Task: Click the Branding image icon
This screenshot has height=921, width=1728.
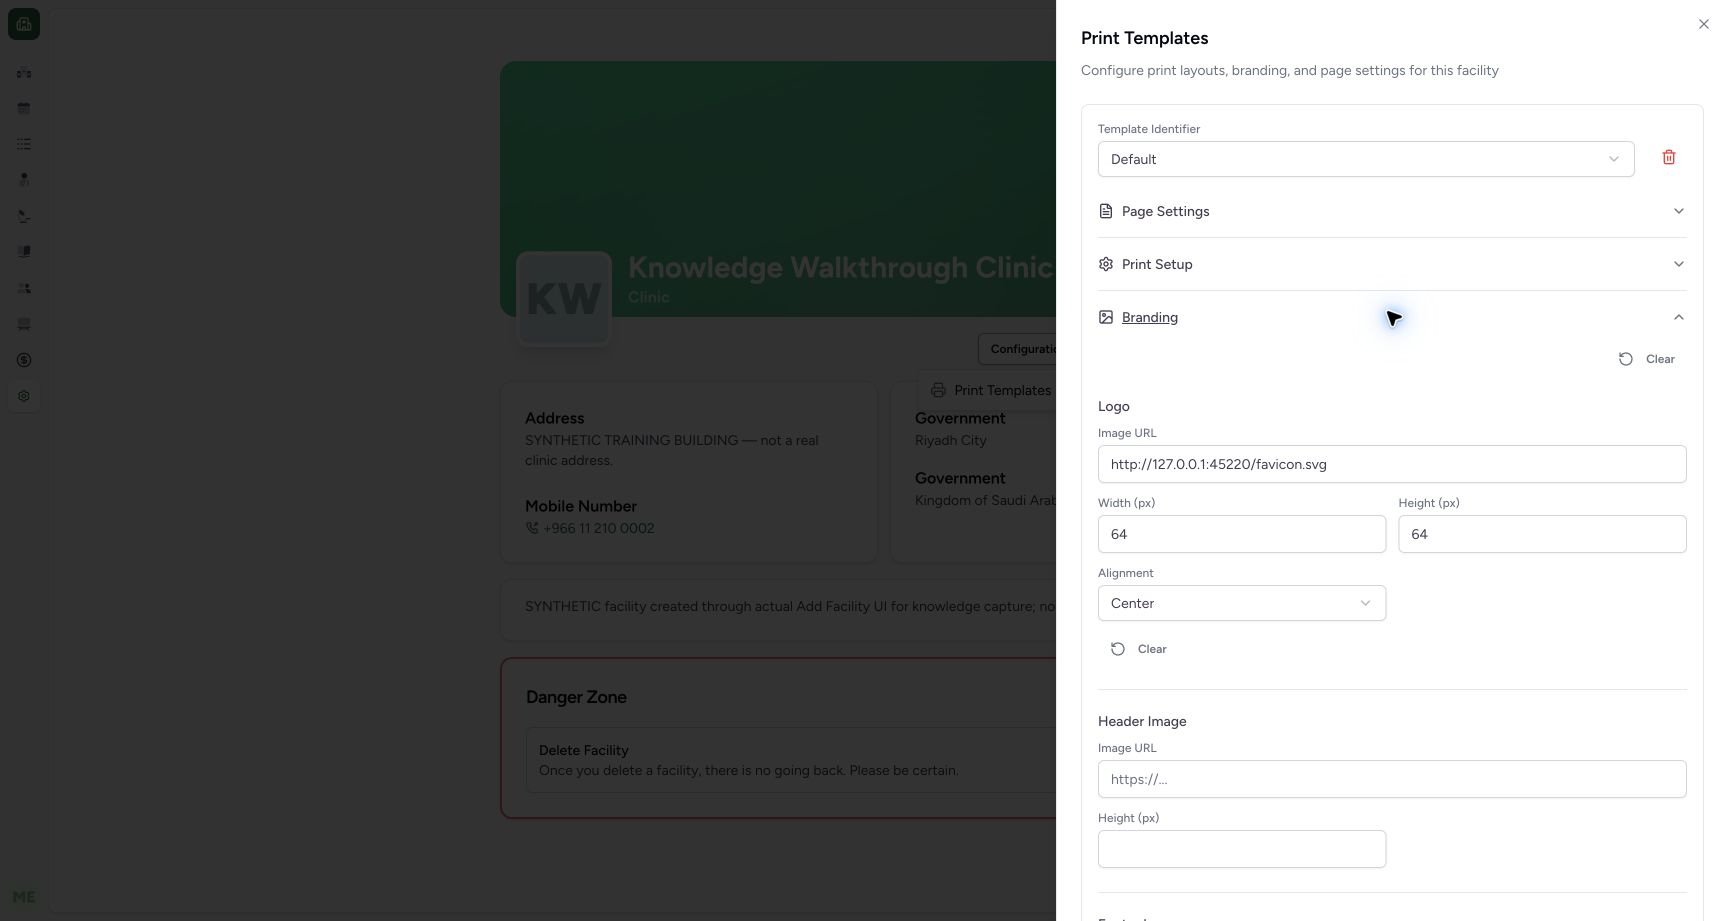Action: pyautogui.click(x=1105, y=317)
